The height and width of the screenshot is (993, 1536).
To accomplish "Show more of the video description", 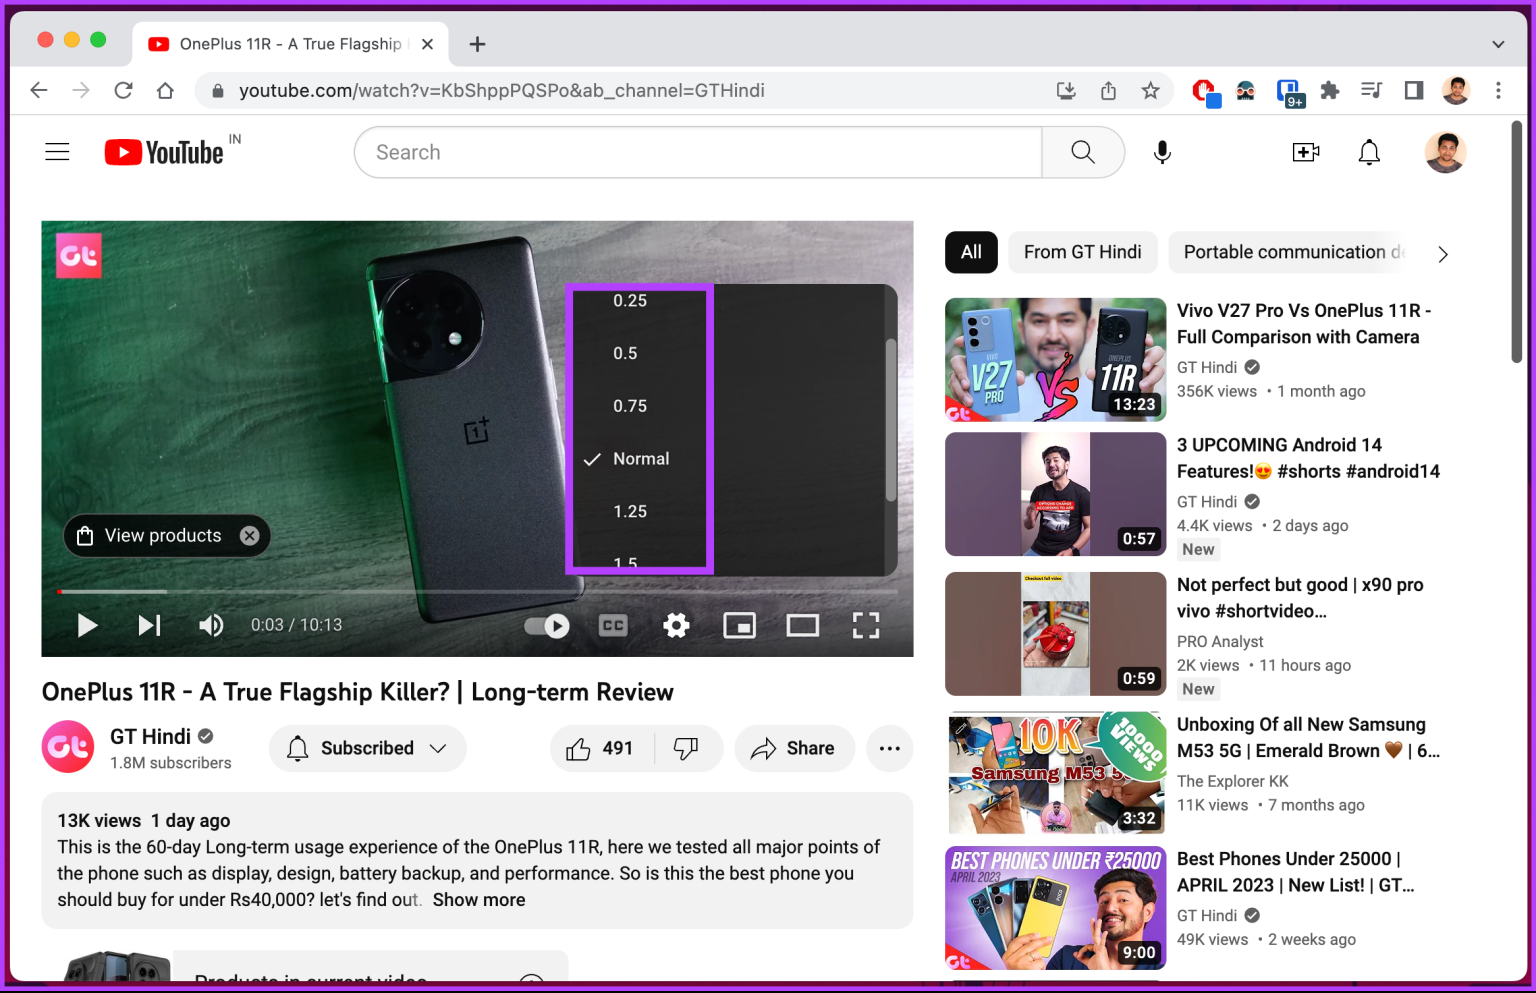I will (x=479, y=899).
